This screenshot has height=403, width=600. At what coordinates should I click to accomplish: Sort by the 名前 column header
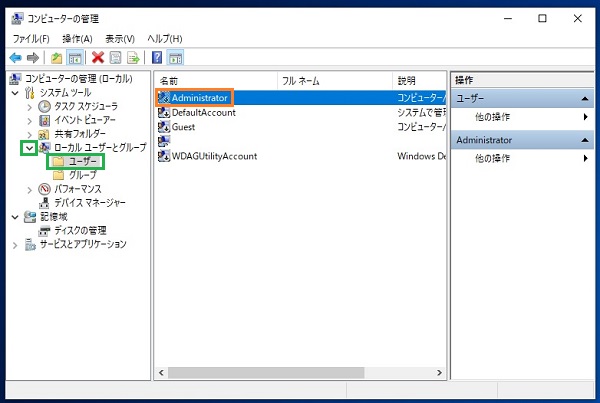pos(216,81)
